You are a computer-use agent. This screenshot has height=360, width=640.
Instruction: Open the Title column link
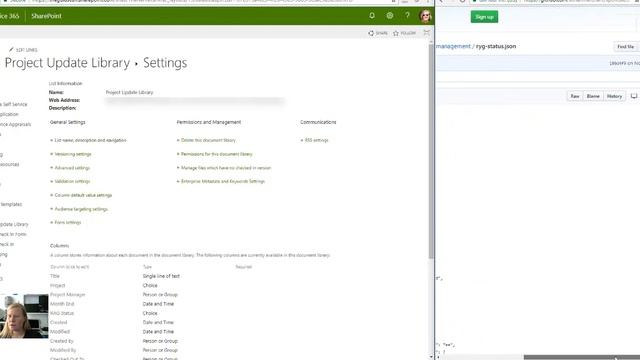click(55, 276)
